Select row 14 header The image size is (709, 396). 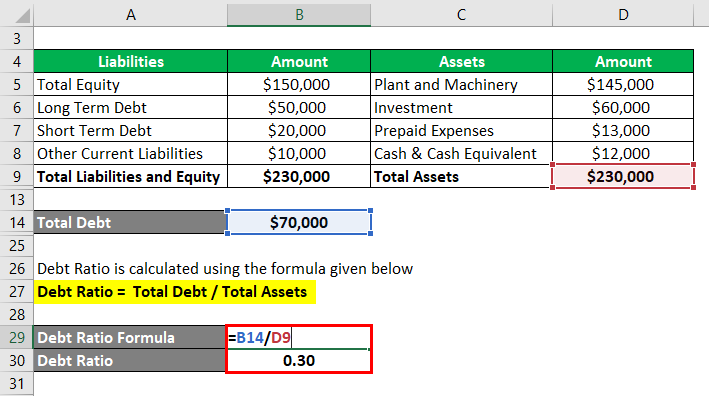click(x=17, y=222)
